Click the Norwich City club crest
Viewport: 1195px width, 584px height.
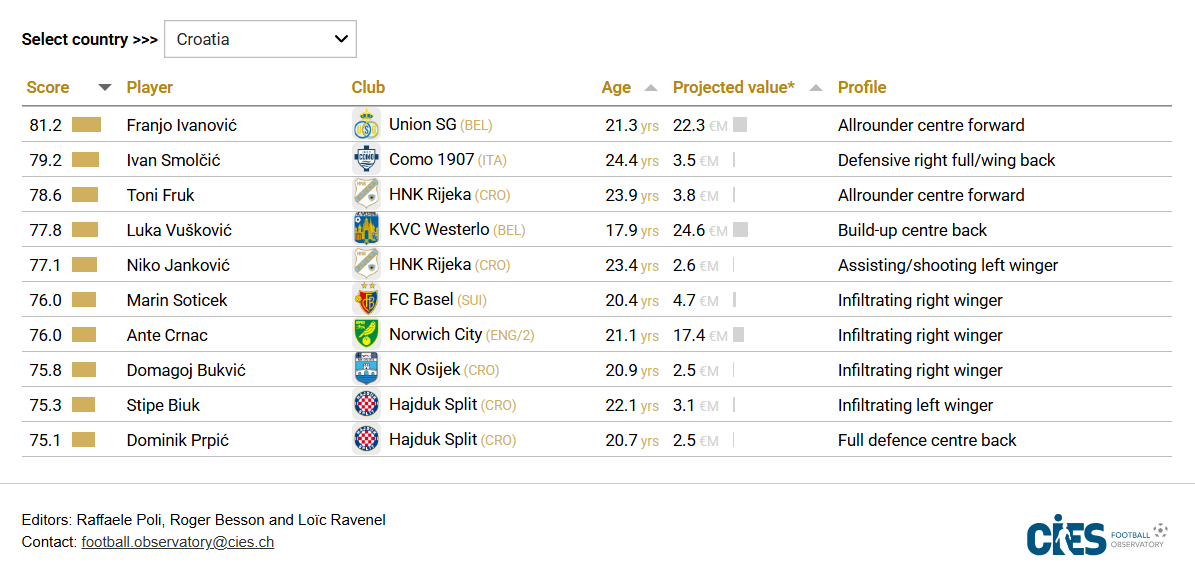[x=366, y=335]
